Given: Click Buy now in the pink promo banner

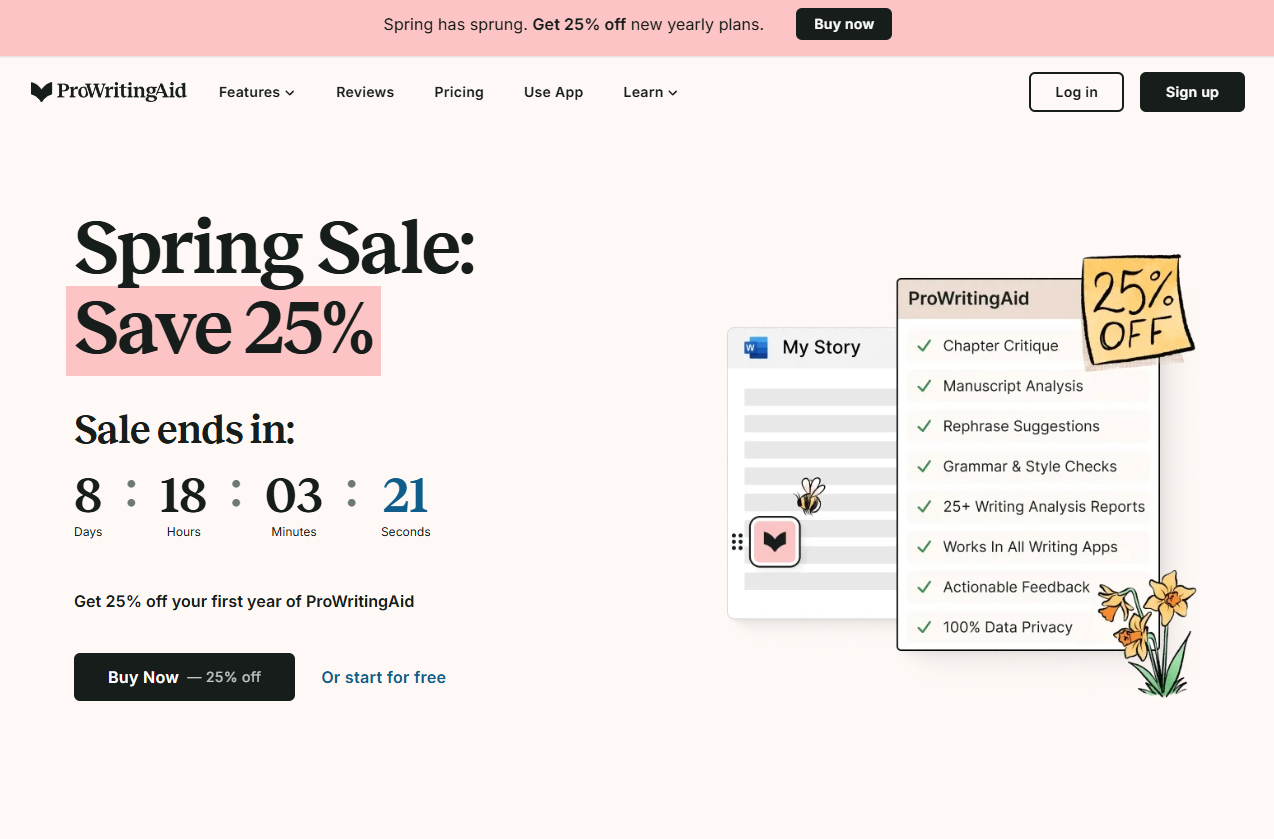Looking at the screenshot, I should pos(843,23).
